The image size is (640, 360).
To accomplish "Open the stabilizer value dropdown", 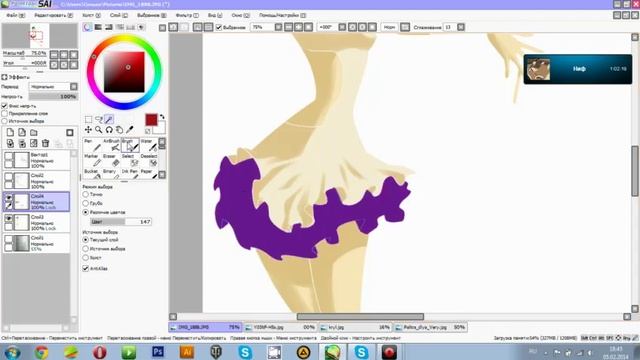I will tap(461, 27).
